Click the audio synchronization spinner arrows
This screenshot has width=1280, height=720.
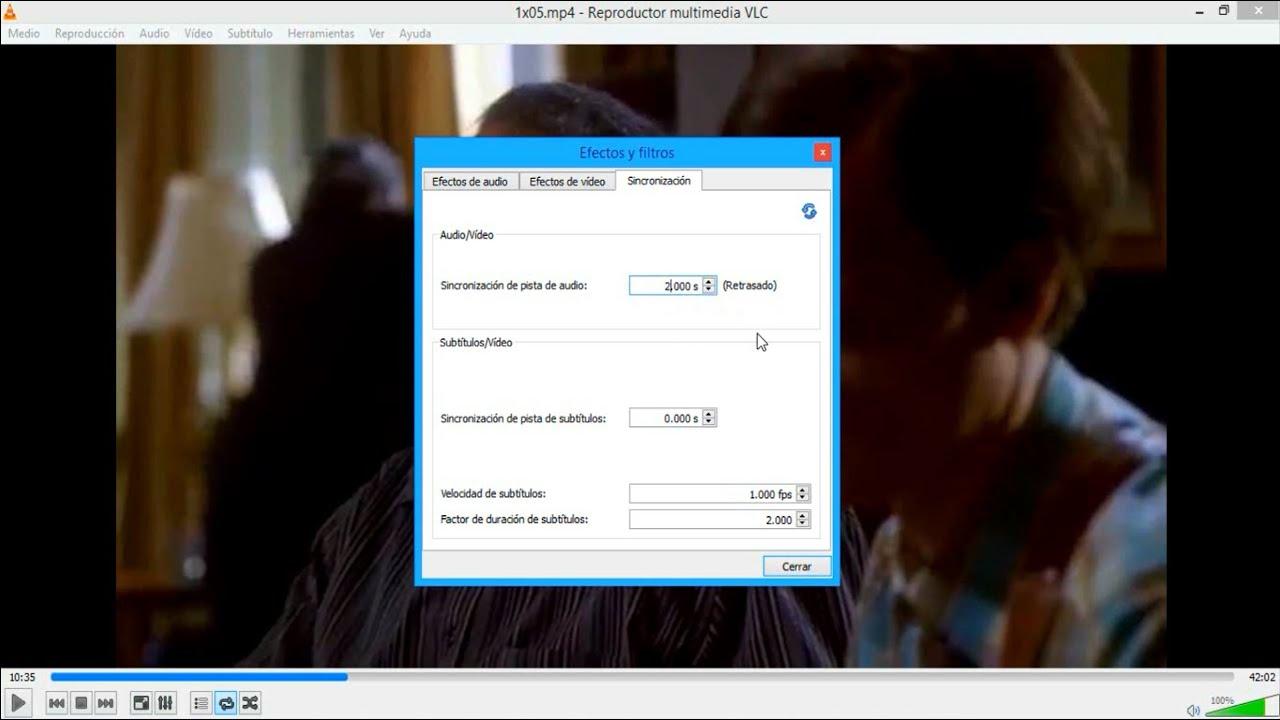click(709, 286)
